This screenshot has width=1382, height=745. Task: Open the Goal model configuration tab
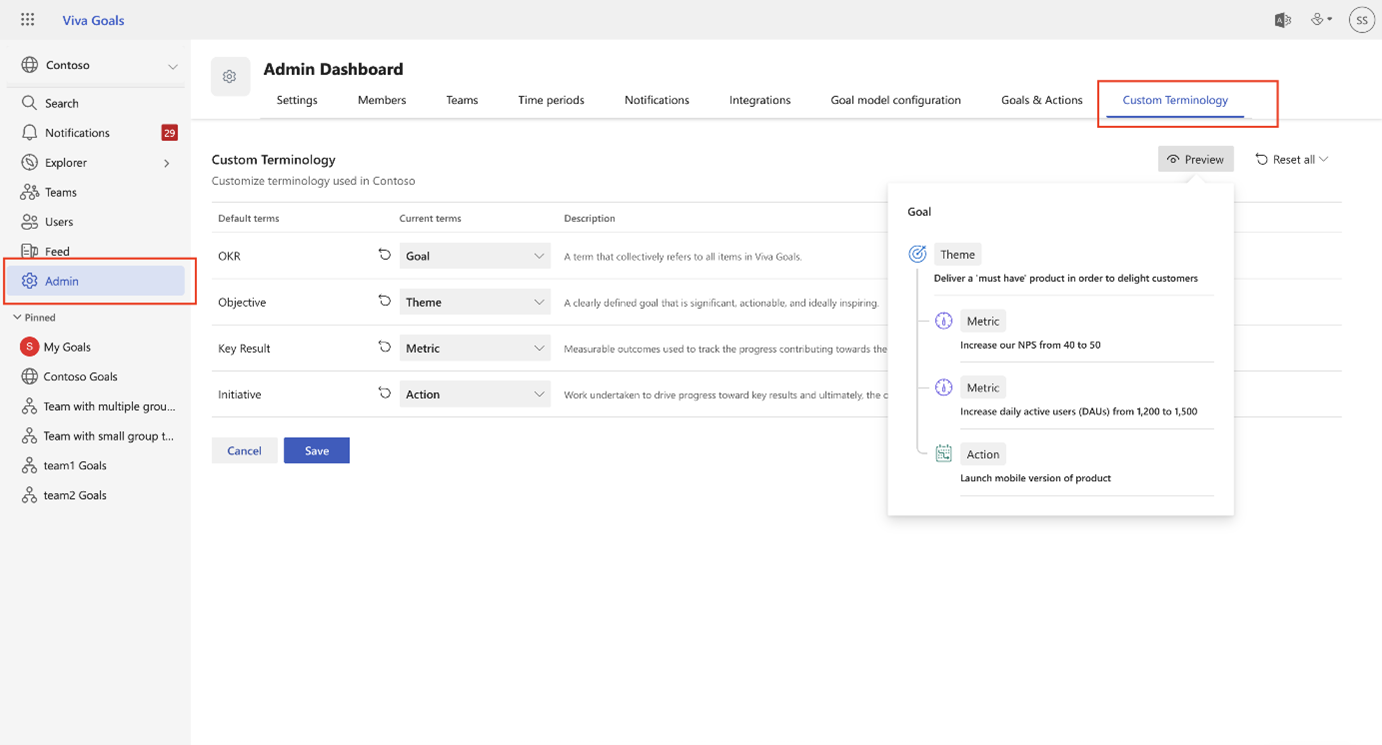(x=895, y=100)
